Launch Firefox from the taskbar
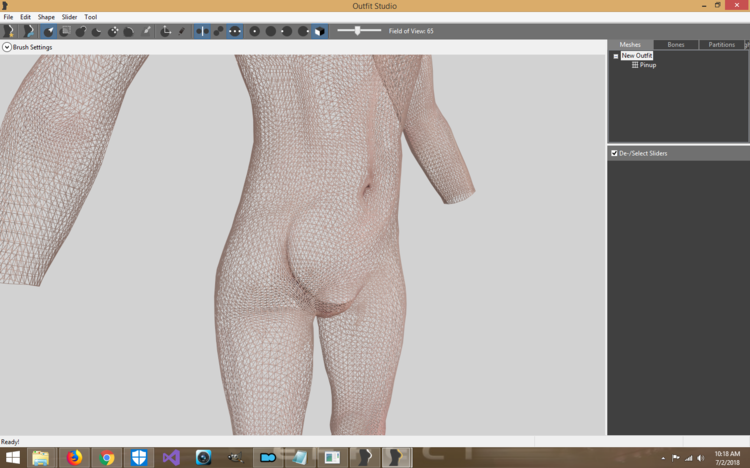The height and width of the screenshot is (468, 750). click(x=74, y=458)
